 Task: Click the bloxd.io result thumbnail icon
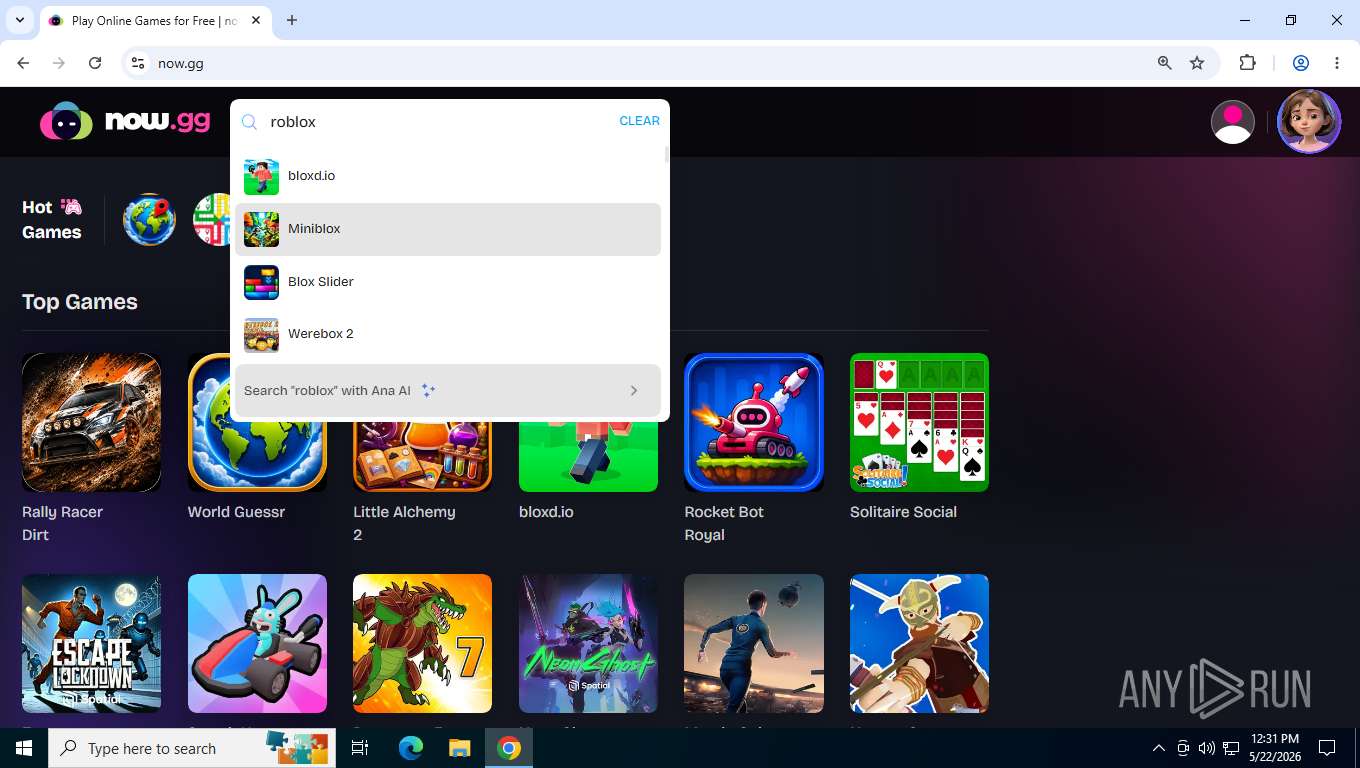point(261,177)
